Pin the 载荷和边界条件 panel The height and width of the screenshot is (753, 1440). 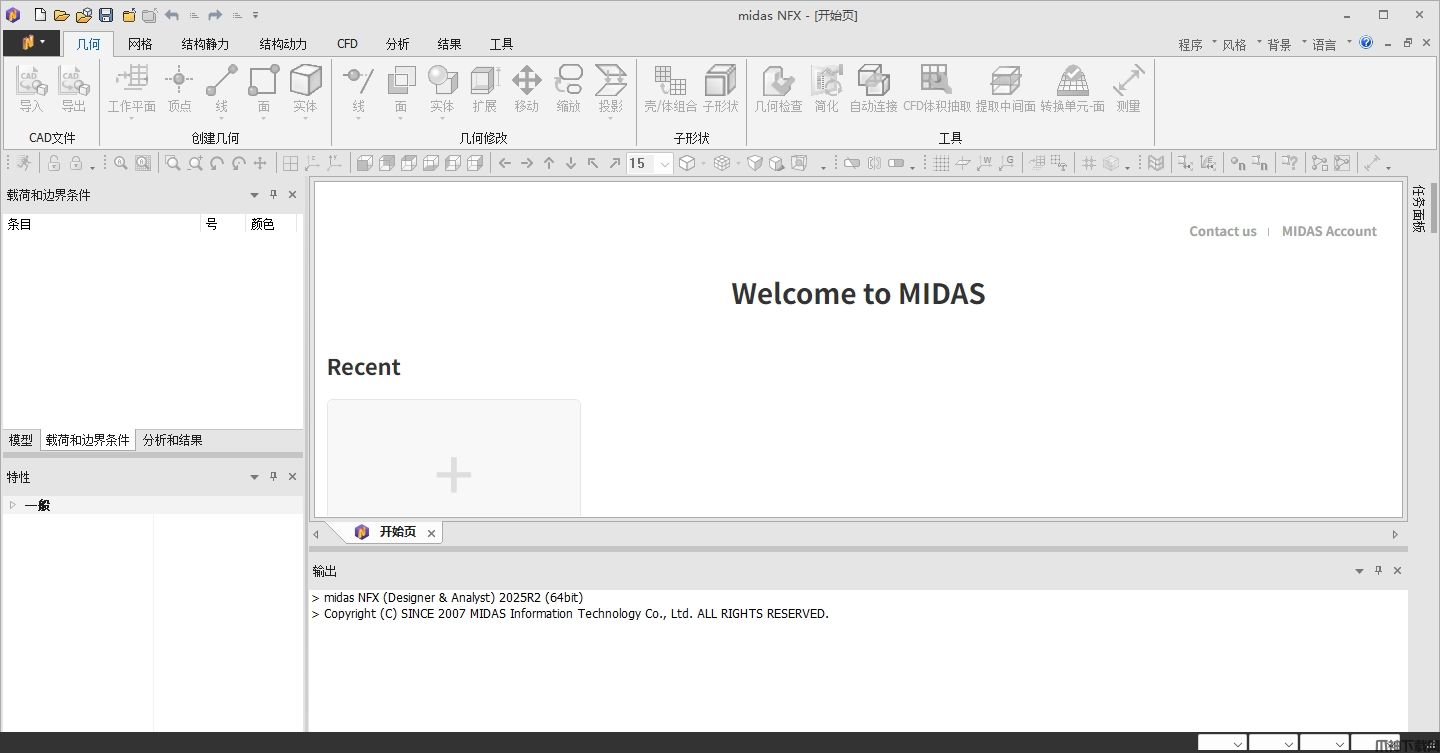(273, 195)
